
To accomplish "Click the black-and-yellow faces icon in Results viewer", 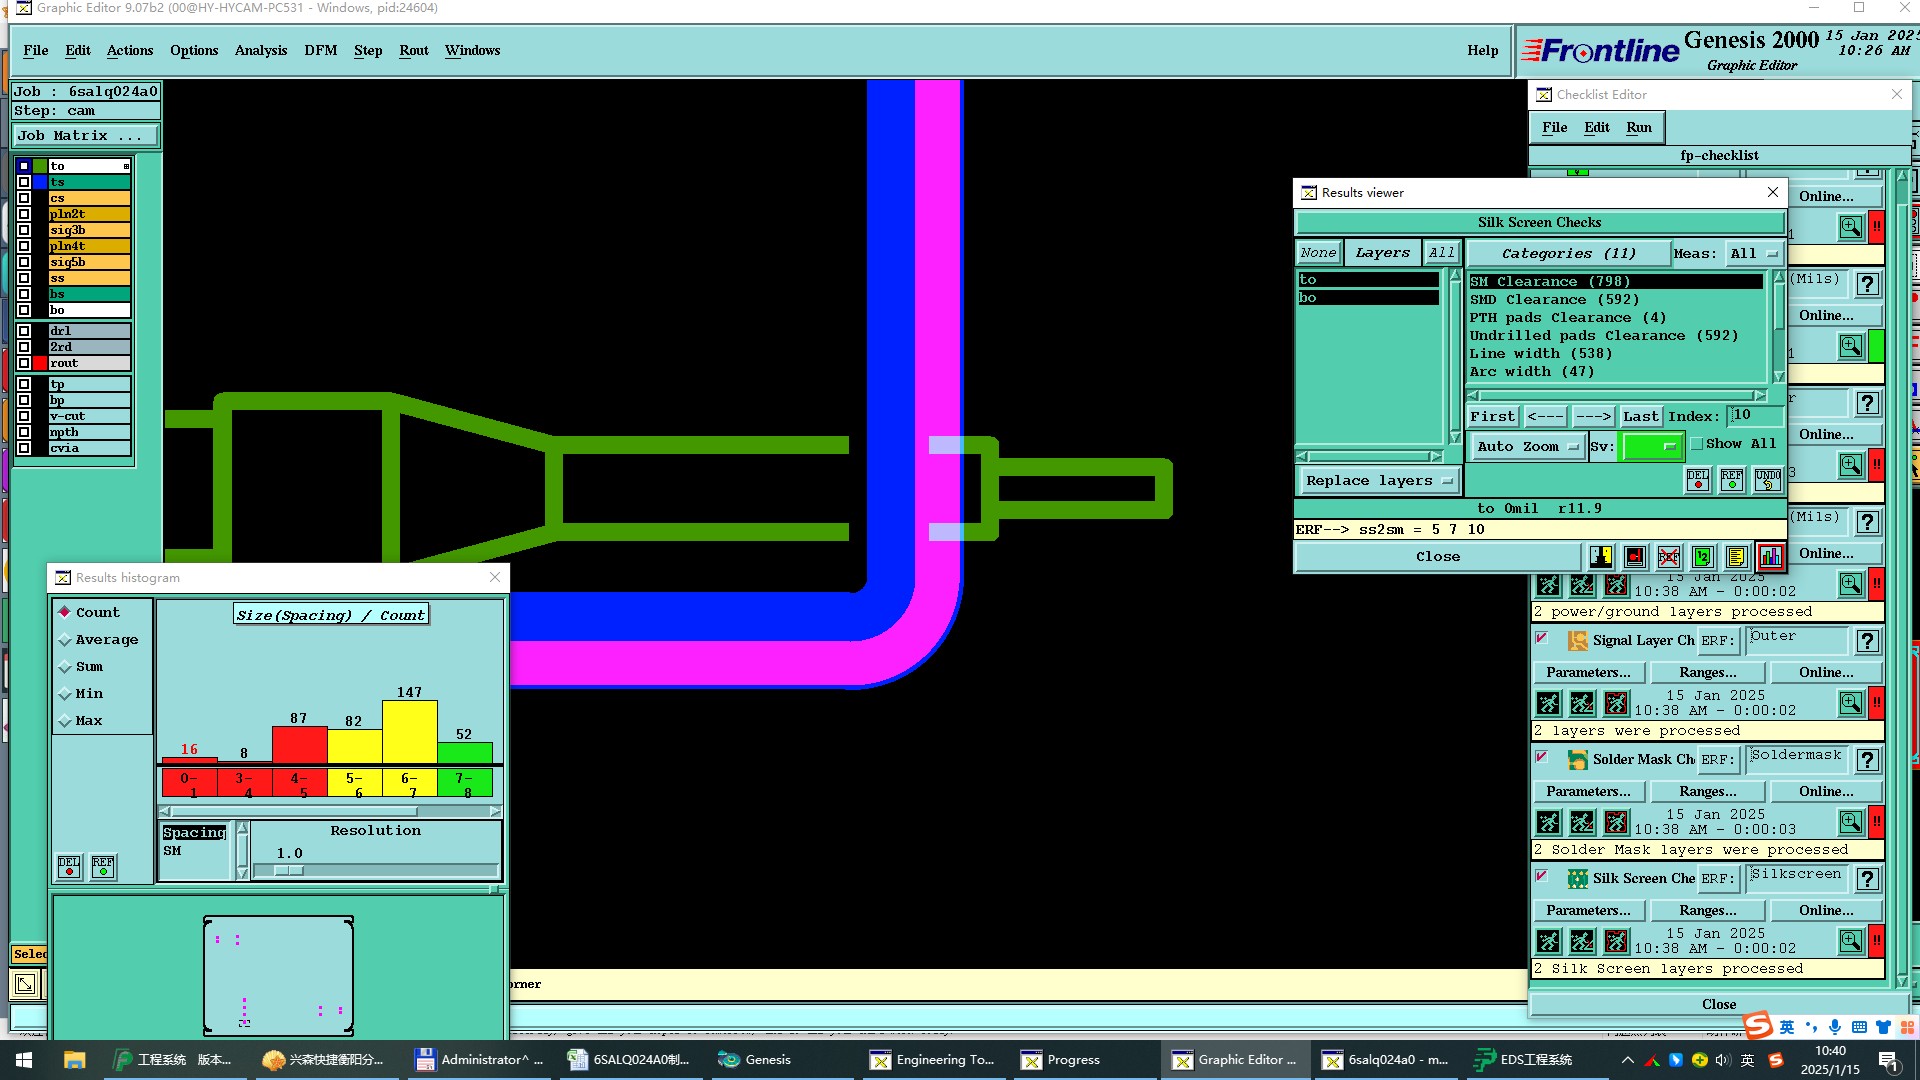I will coord(1601,557).
